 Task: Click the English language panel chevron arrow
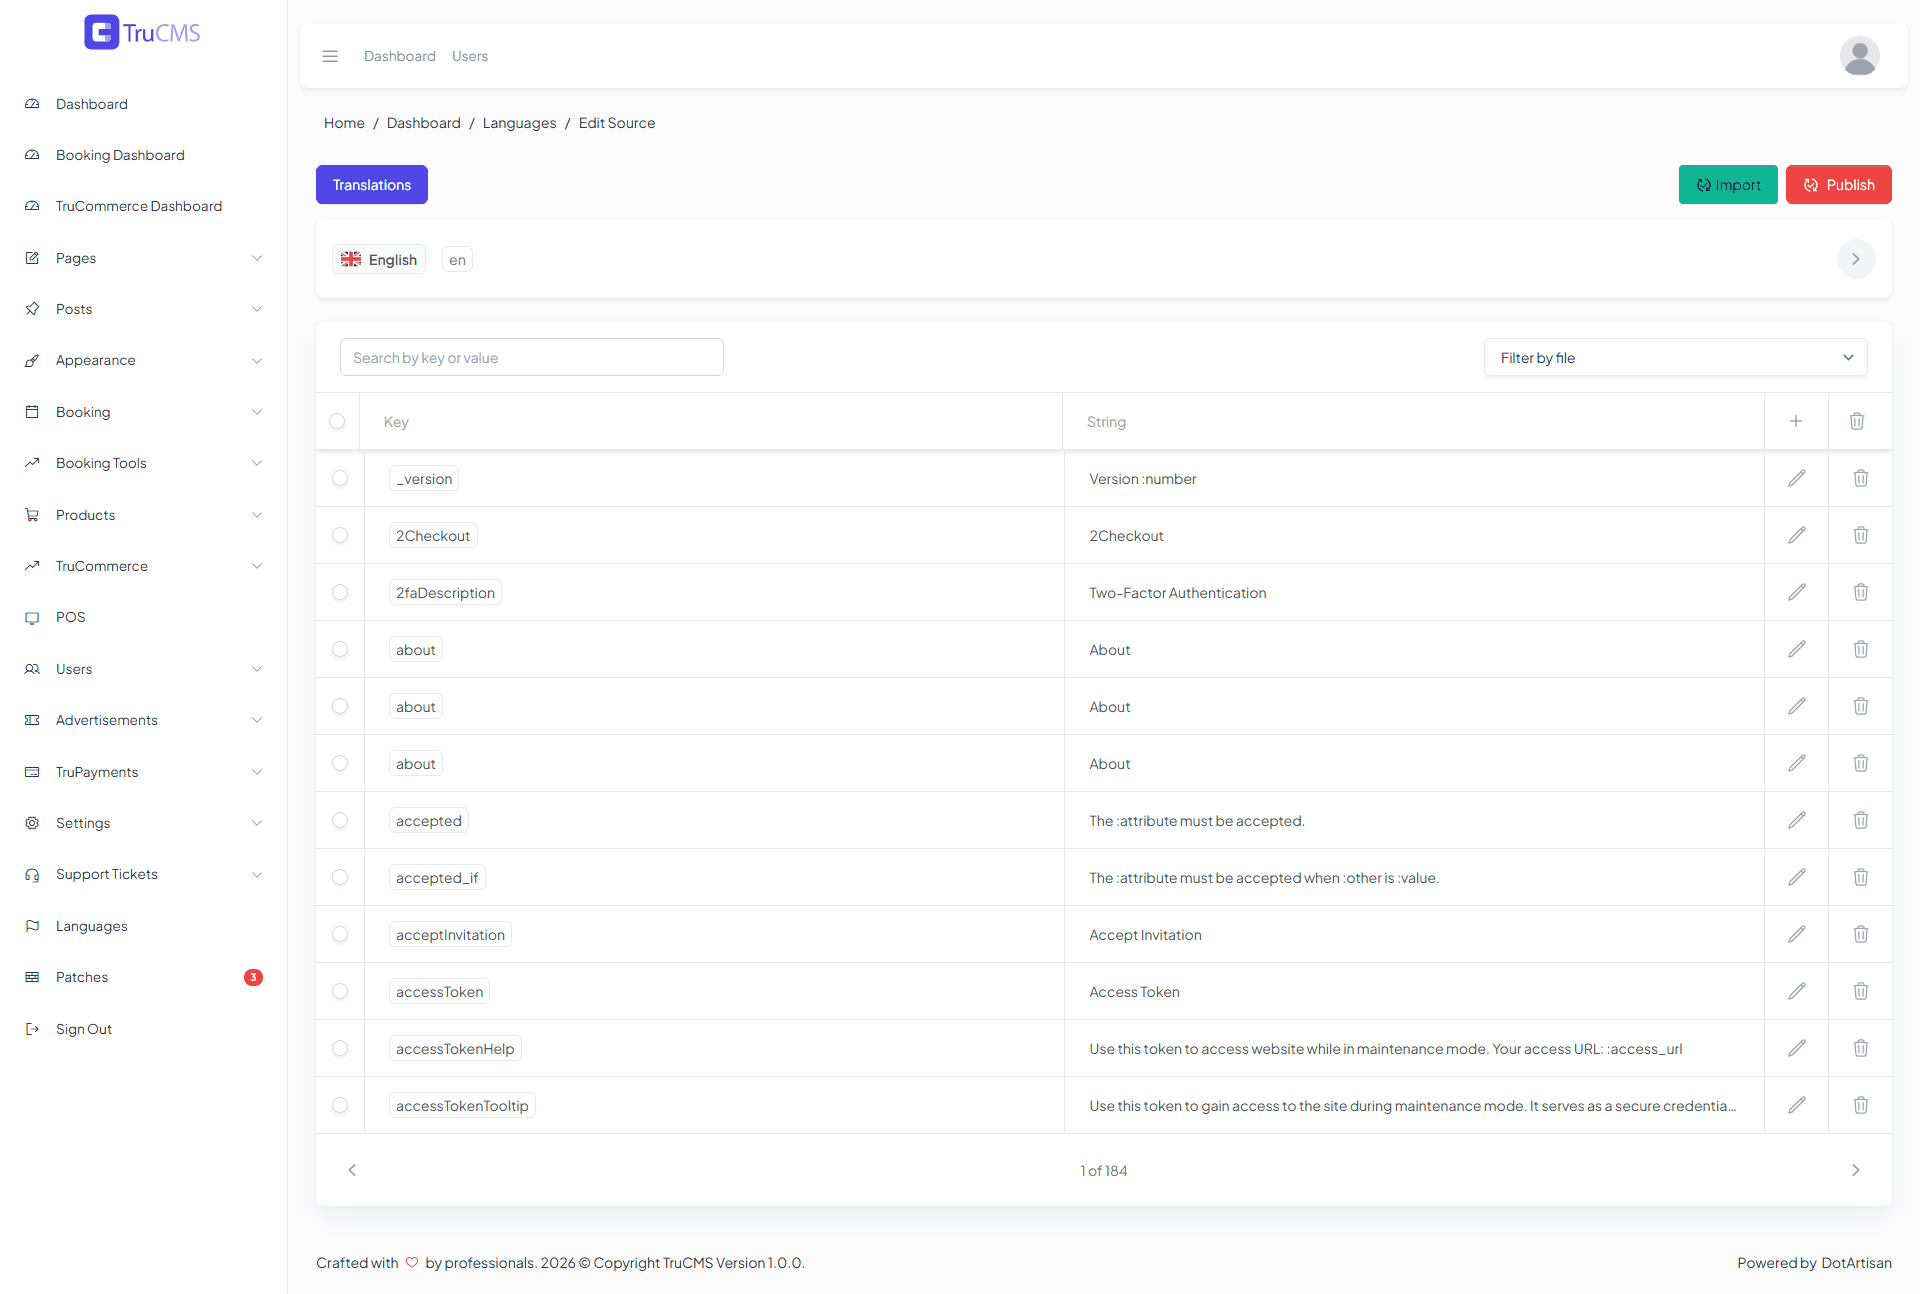tap(1856, 259)
